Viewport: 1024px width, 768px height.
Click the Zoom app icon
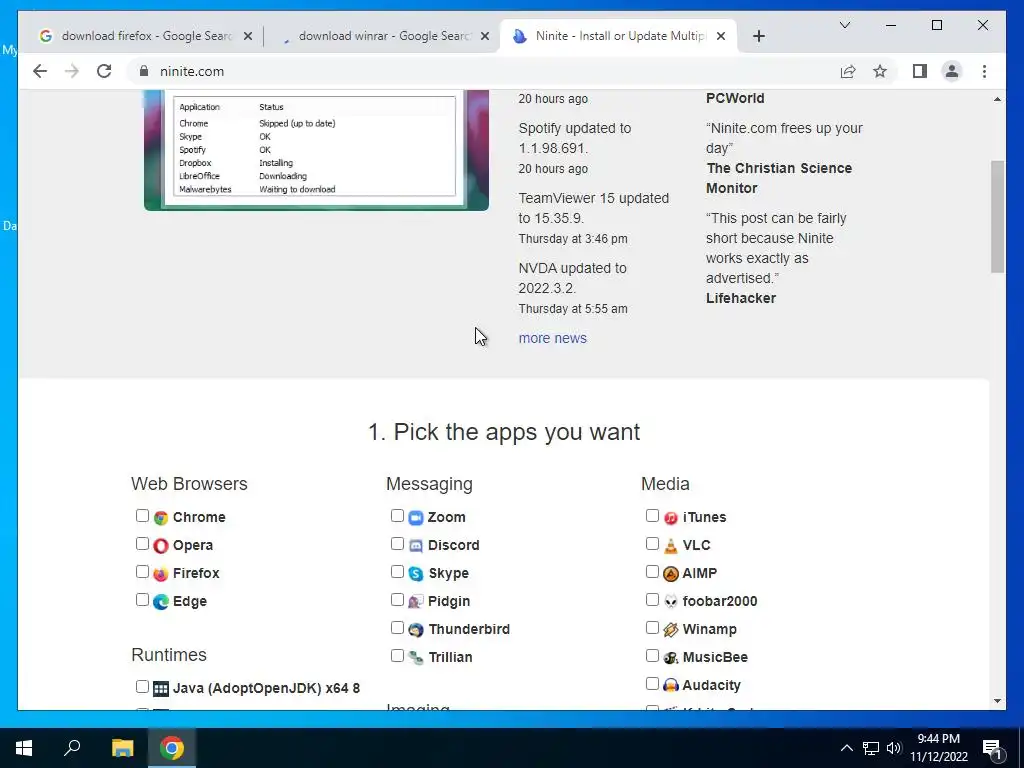[x=416, y=518]
